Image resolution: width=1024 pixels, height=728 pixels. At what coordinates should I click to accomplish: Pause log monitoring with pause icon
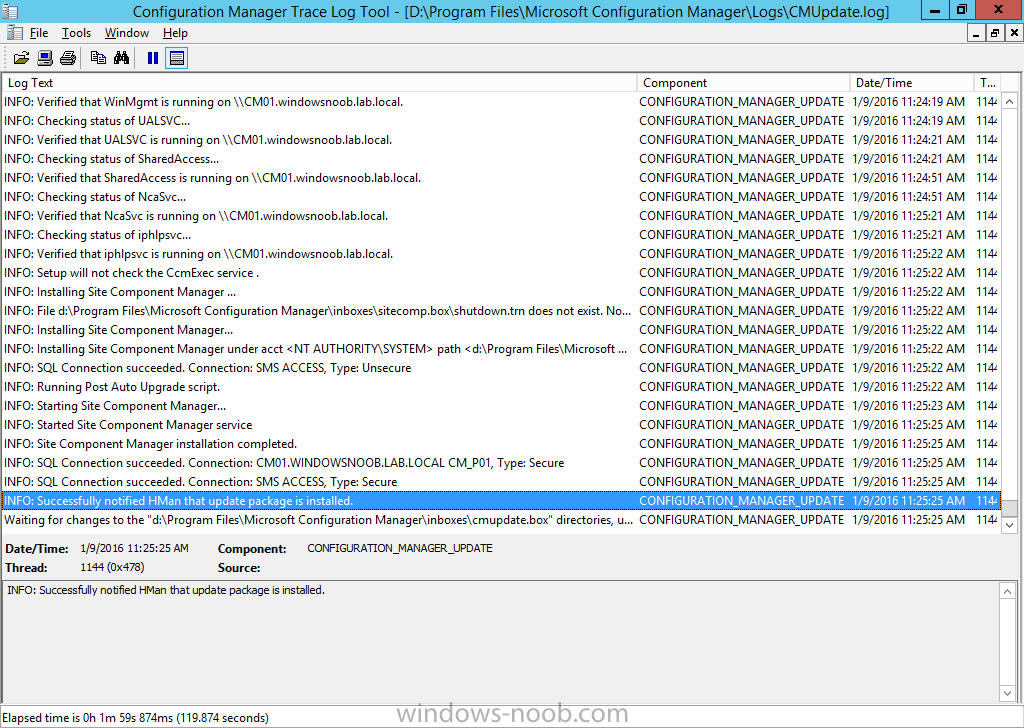153,58
